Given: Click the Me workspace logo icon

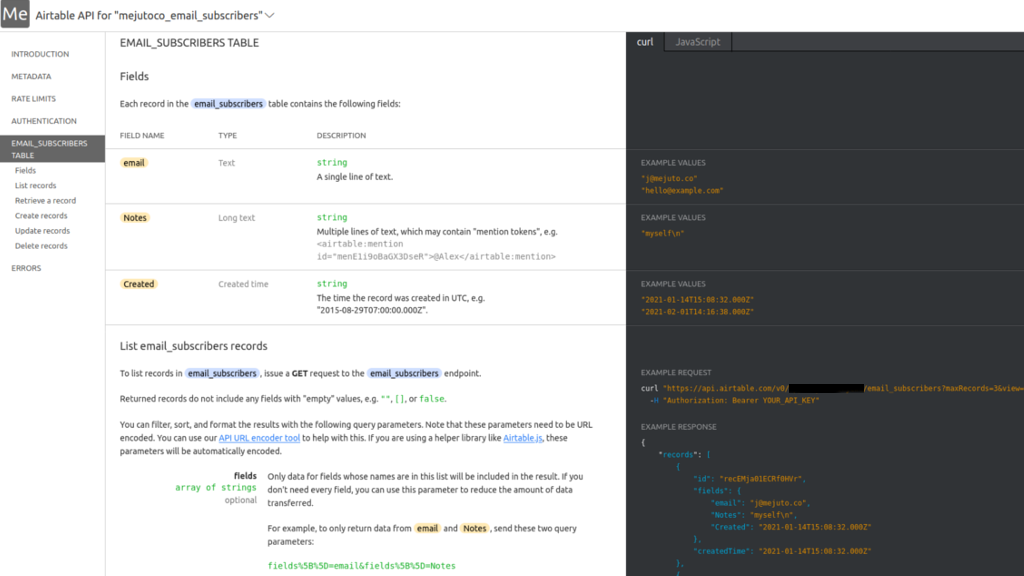Looking at the screenshot, I should pos(14,15).
